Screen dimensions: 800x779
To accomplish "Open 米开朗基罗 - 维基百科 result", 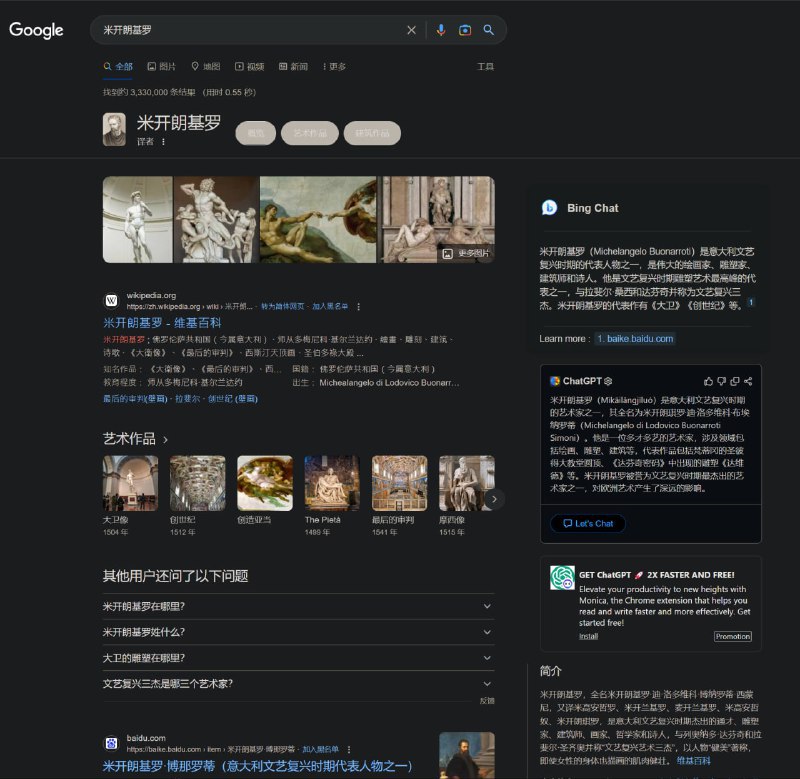I will (162, 323).
